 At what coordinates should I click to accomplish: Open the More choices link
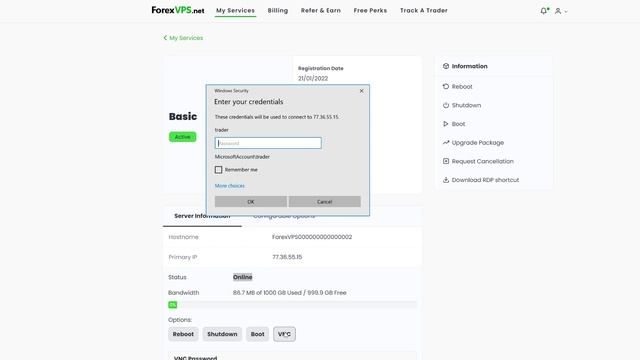coord(229,186)
